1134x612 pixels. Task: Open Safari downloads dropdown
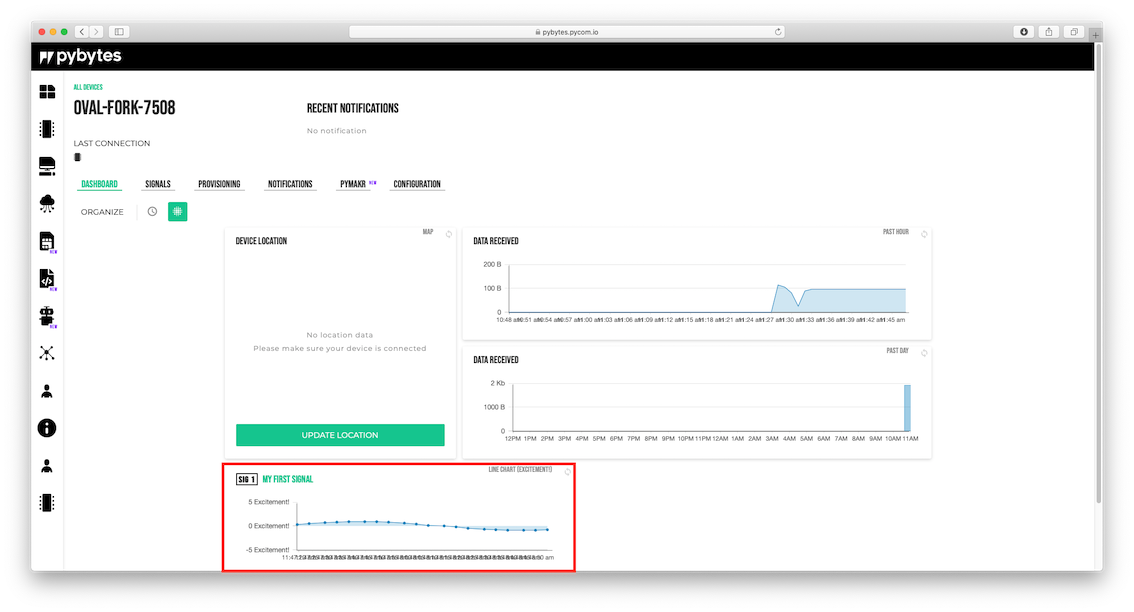point(1024,32)
